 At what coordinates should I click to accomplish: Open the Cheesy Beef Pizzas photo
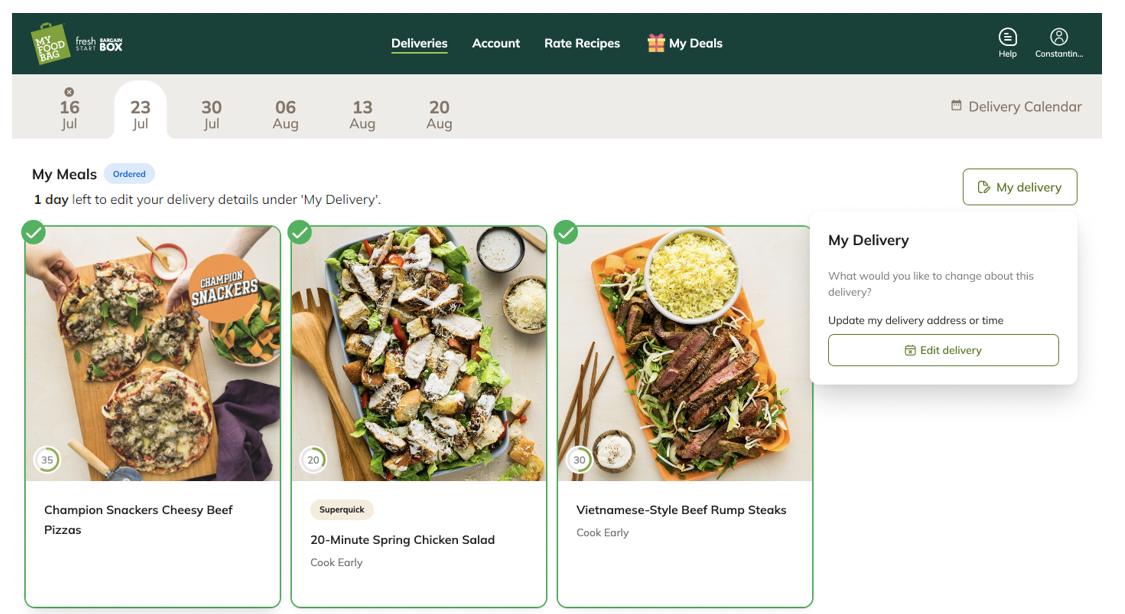pos(153,354)
